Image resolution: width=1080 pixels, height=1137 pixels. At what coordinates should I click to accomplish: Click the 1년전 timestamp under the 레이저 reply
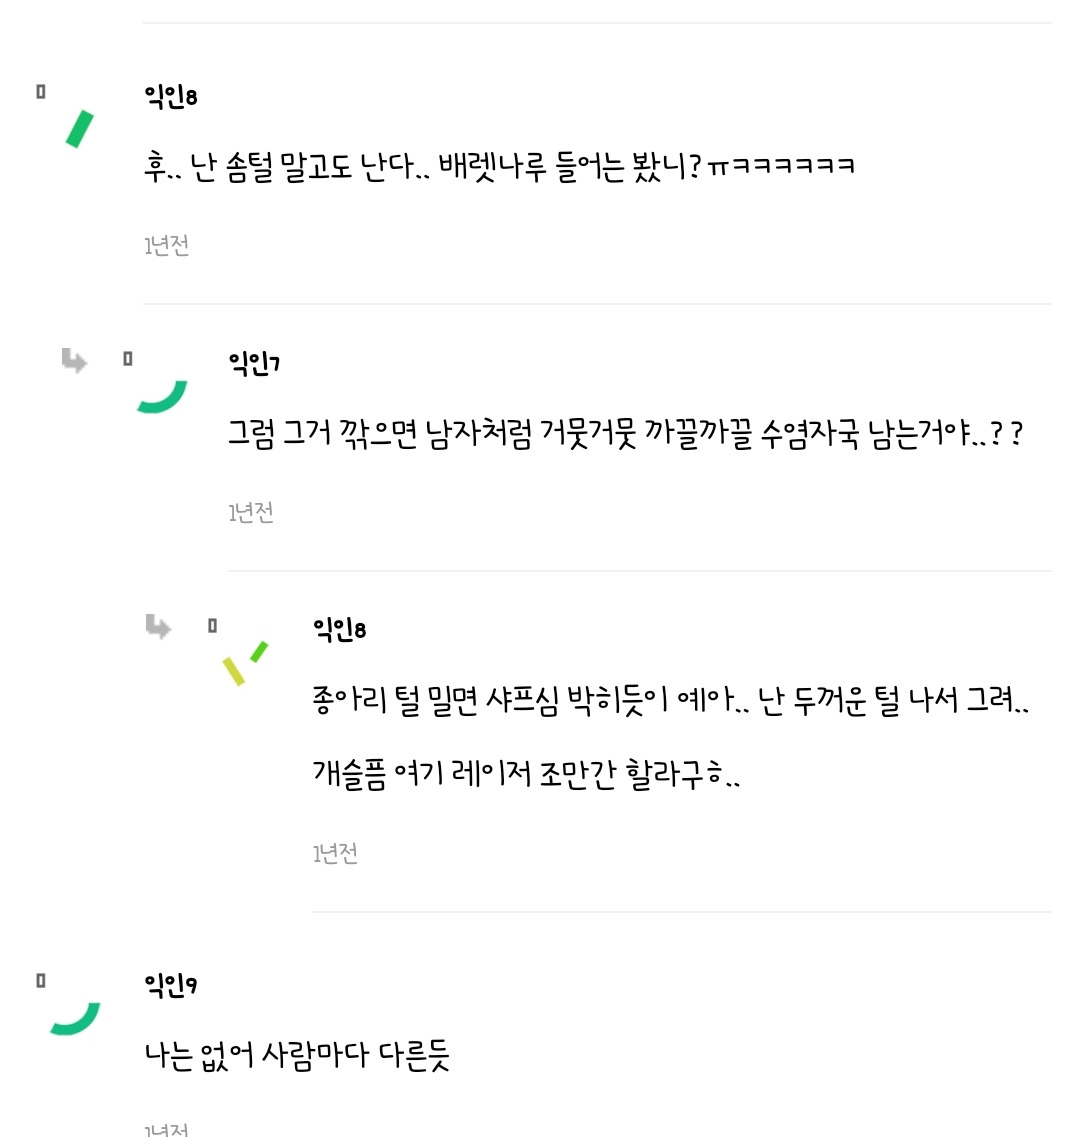click(x=335, y=853)
